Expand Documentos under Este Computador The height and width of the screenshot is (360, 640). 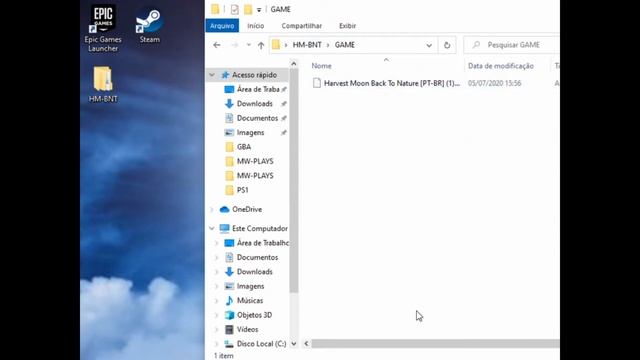216,258
